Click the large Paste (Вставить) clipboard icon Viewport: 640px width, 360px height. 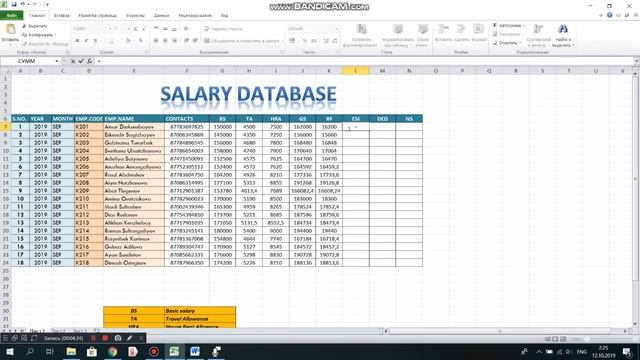point(10,29)
